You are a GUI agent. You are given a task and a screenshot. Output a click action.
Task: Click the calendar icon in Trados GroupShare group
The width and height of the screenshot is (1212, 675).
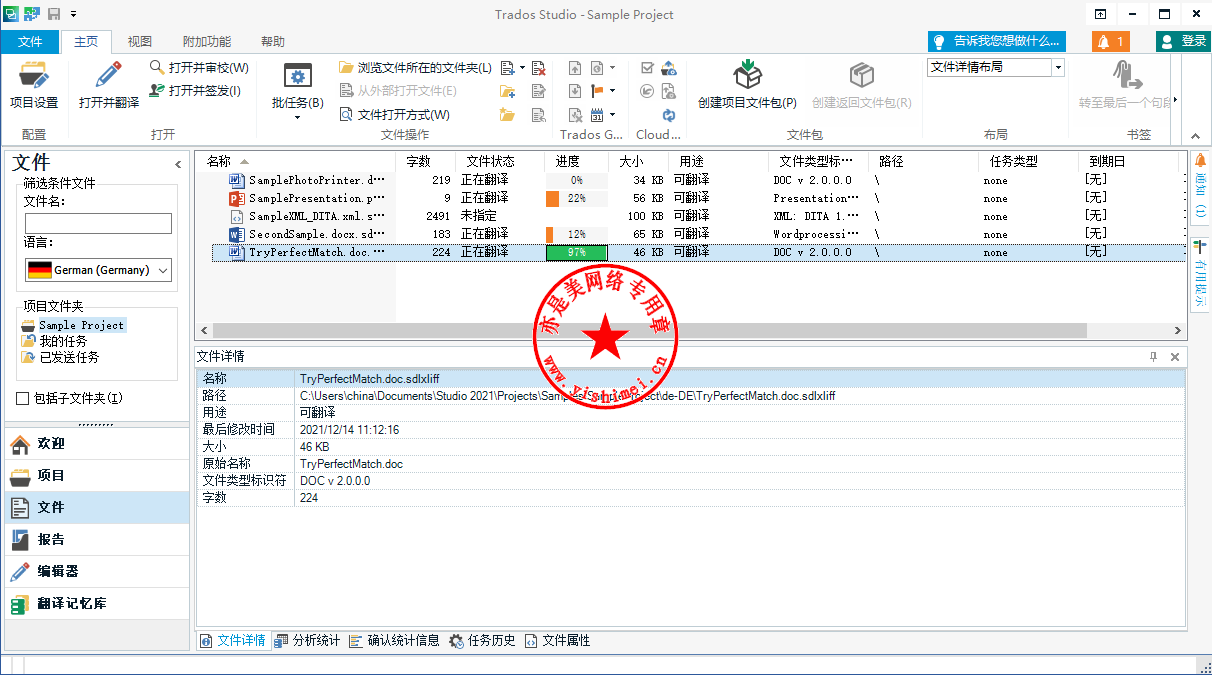[x=597, y=115]
